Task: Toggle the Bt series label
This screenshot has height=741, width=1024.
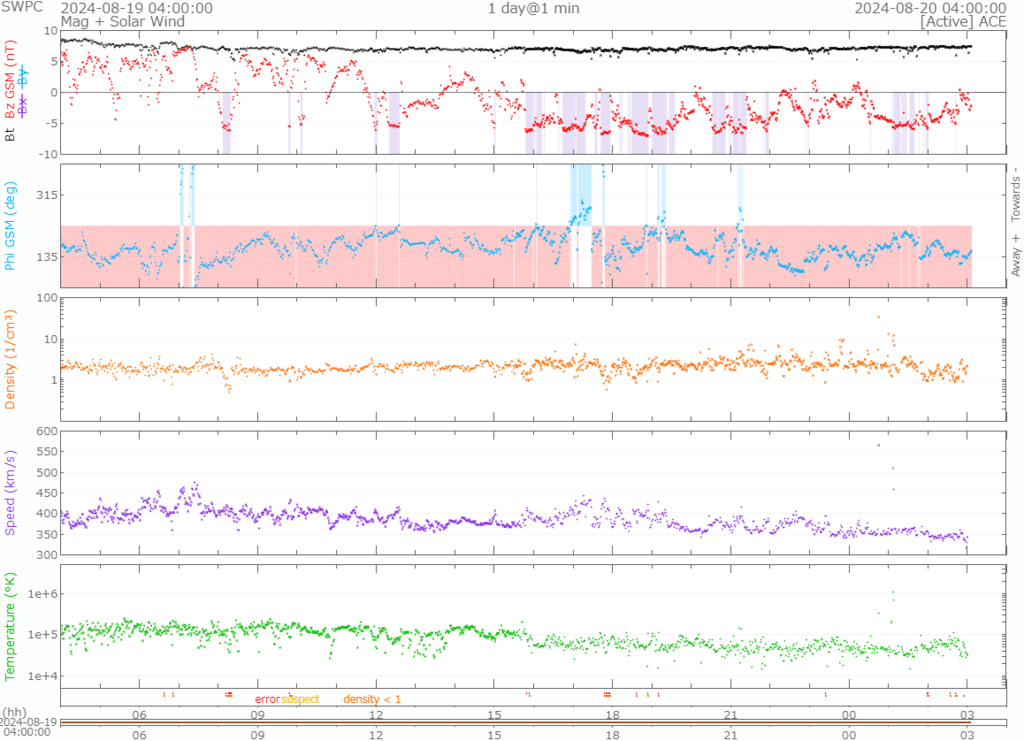Action: 11,133
